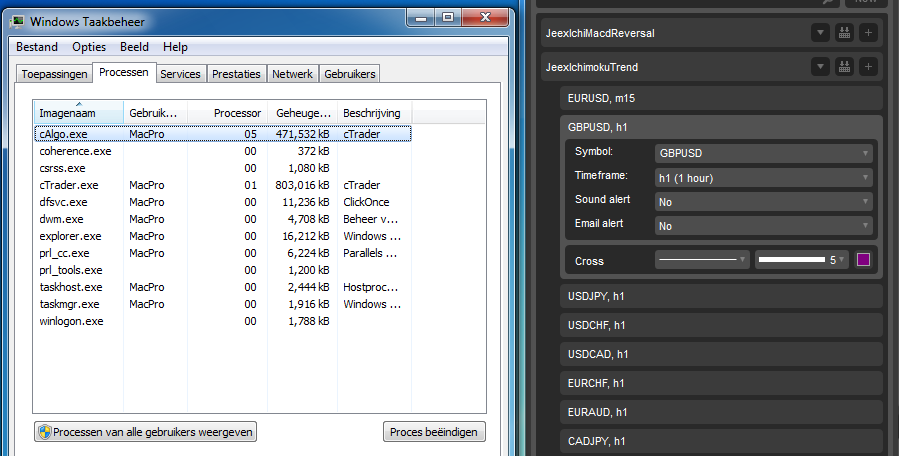Click the build icon on JeexIchimokuTrend row
Viewport: 899px width, 456px height.
tap(844, 67)
